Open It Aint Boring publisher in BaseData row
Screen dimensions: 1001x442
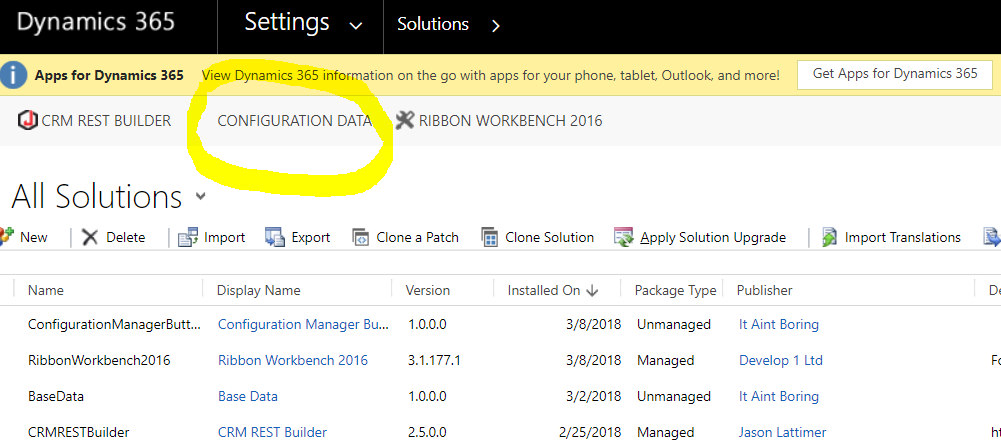(x=779, y=396)
